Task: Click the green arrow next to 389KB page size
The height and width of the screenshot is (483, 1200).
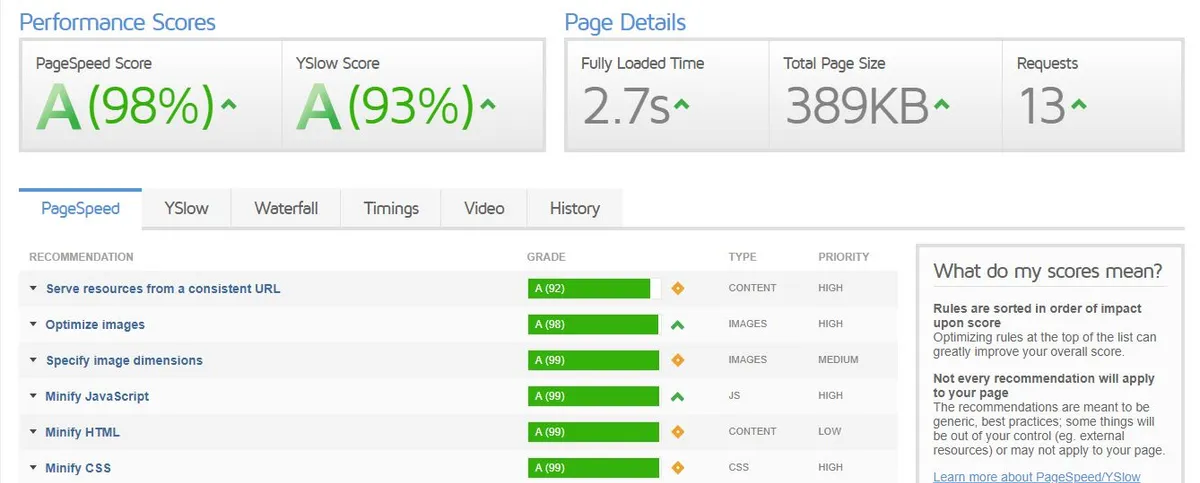Action: click(x=942, y=104)
